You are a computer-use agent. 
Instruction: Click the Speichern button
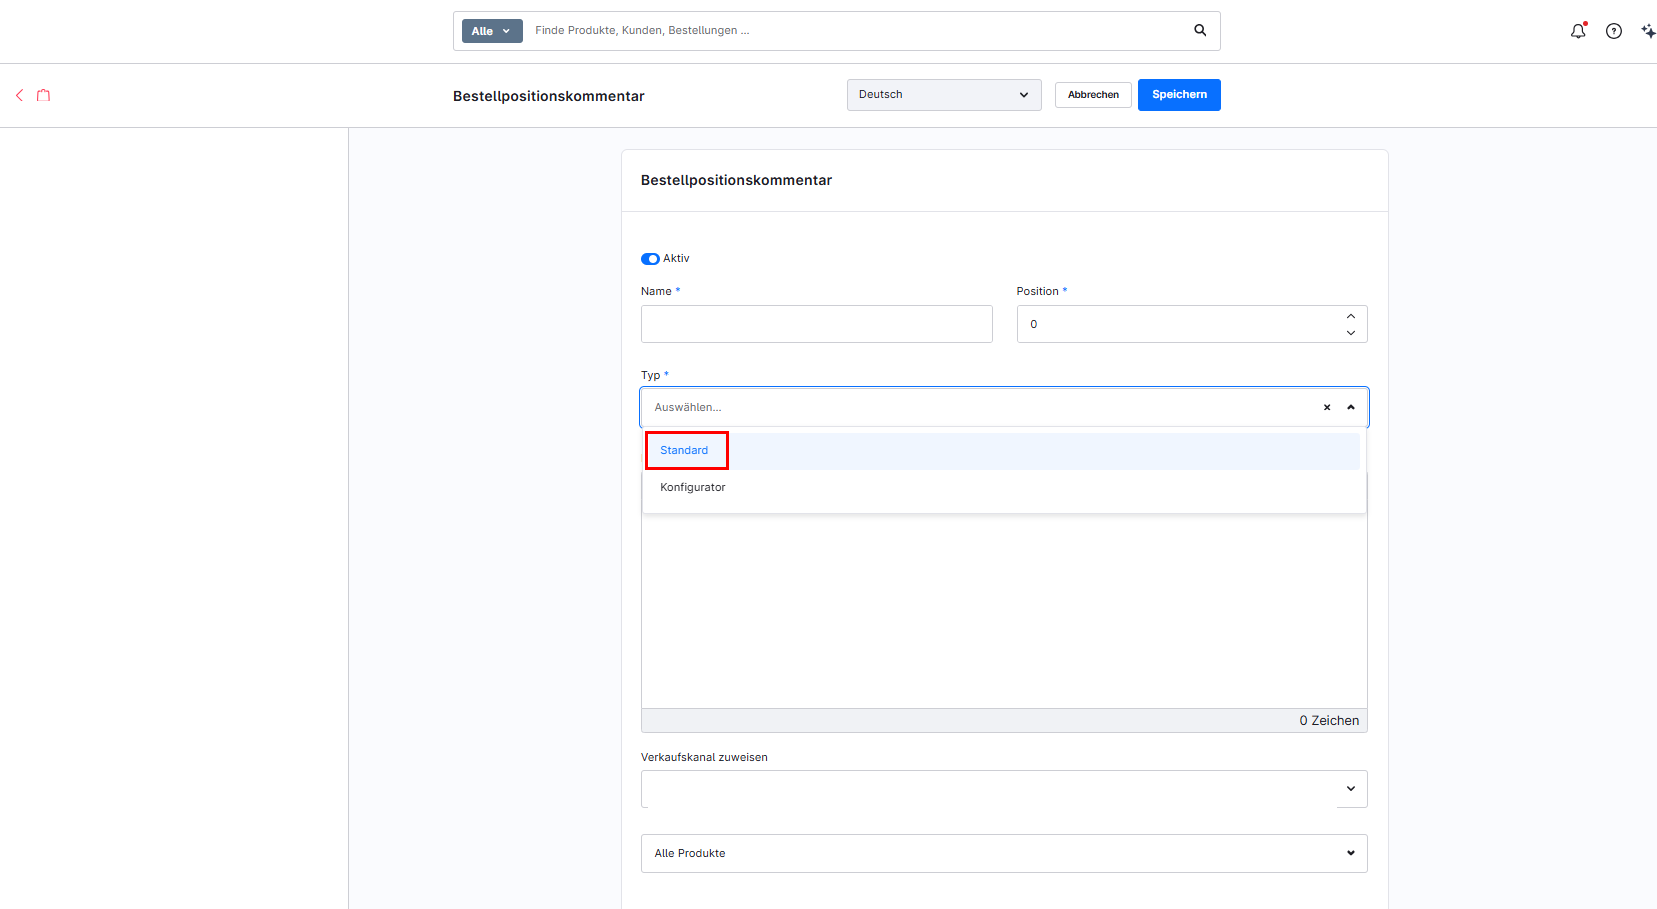coord(1179,95)
